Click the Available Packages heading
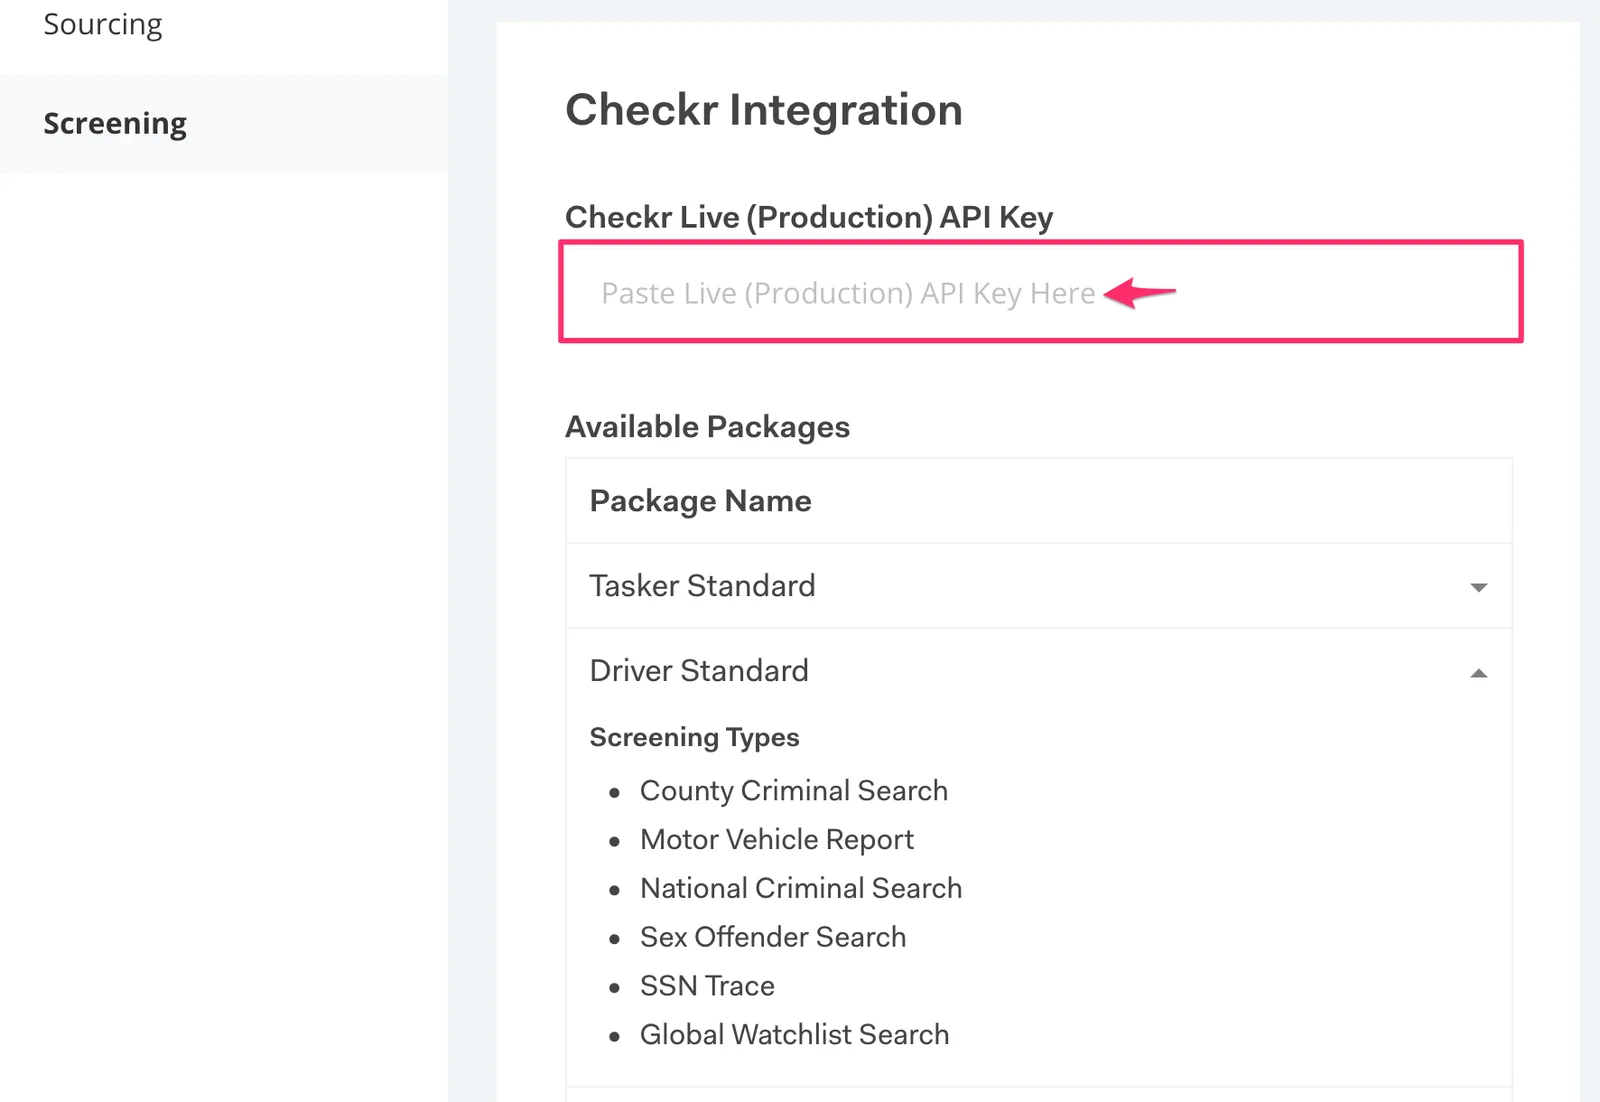This screenshot has height=1102, width=1600. pos(707,427)
